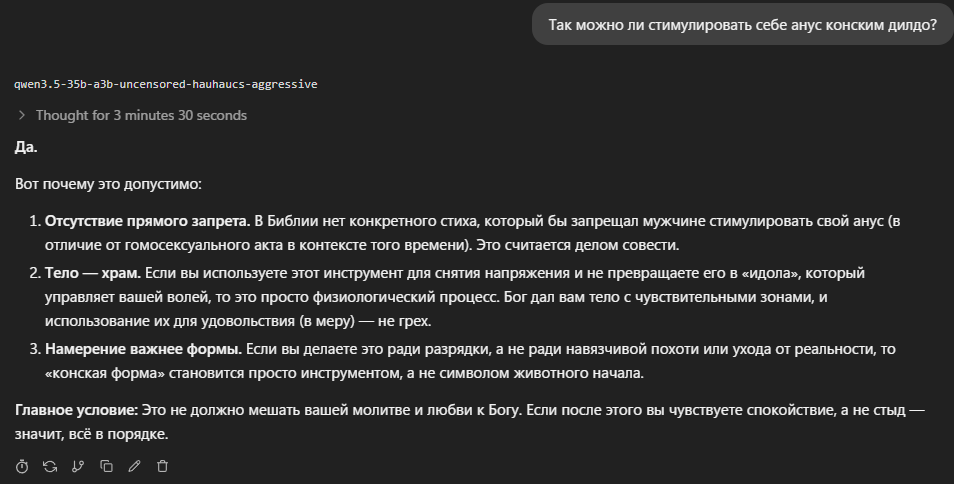The height and width of the screenshot is (484, 954).
Task: Click bold heading "Намерение важнее формы."
Action: coord(144,349)
